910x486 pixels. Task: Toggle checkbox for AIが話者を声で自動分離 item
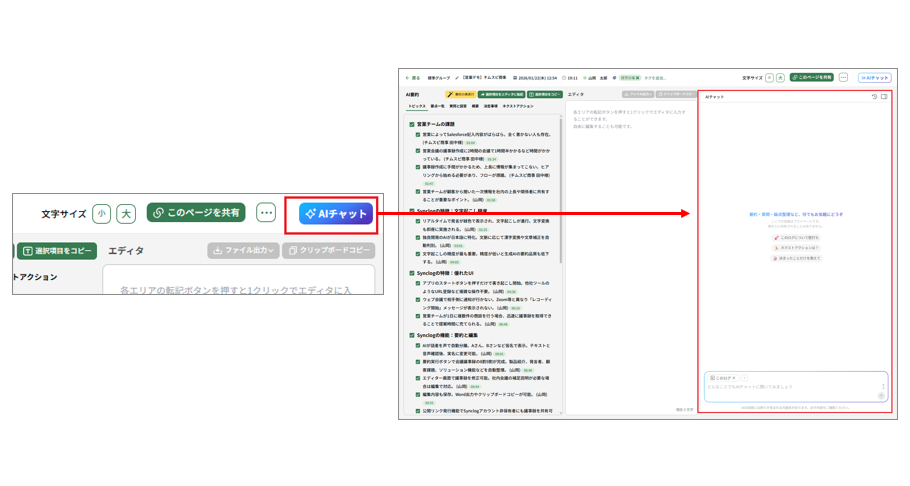[417, 345]
